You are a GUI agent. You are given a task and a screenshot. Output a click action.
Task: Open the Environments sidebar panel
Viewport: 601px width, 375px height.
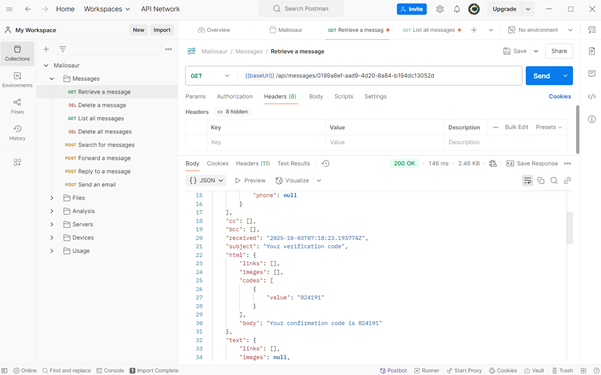click(x=17, y=80)
